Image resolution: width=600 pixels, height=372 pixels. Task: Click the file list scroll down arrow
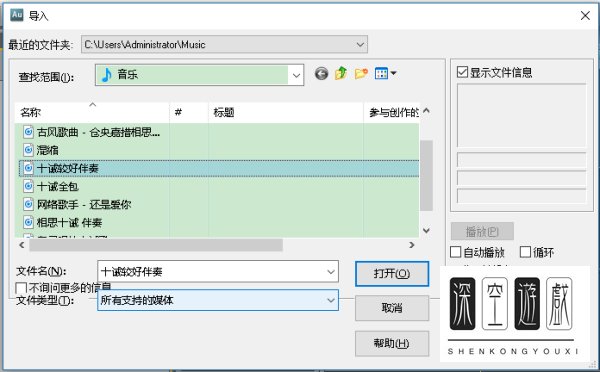click(x=426, y=230)
